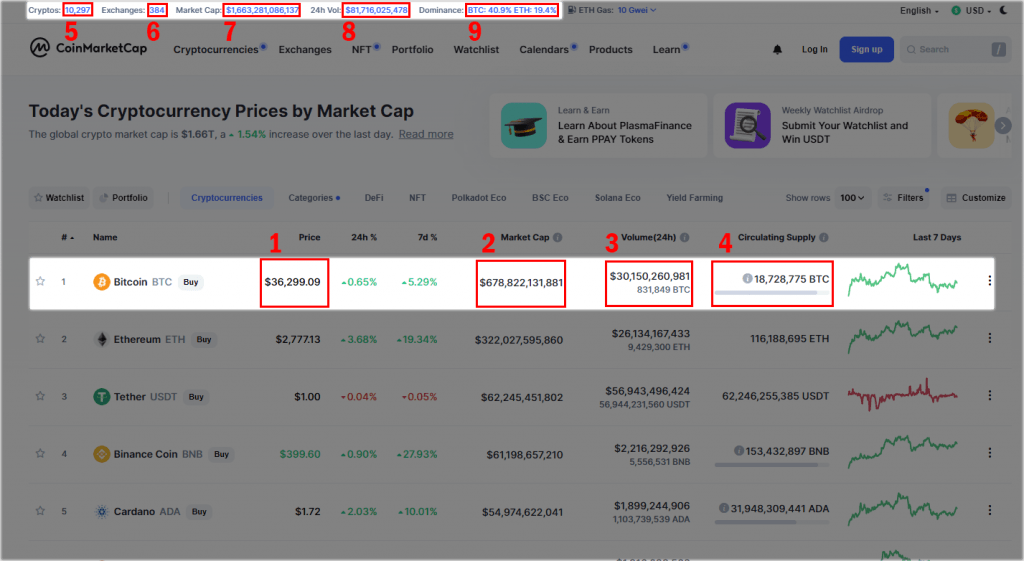1024x561 pixels.
Task: Sort table by the # rank column
Action: 67,238
